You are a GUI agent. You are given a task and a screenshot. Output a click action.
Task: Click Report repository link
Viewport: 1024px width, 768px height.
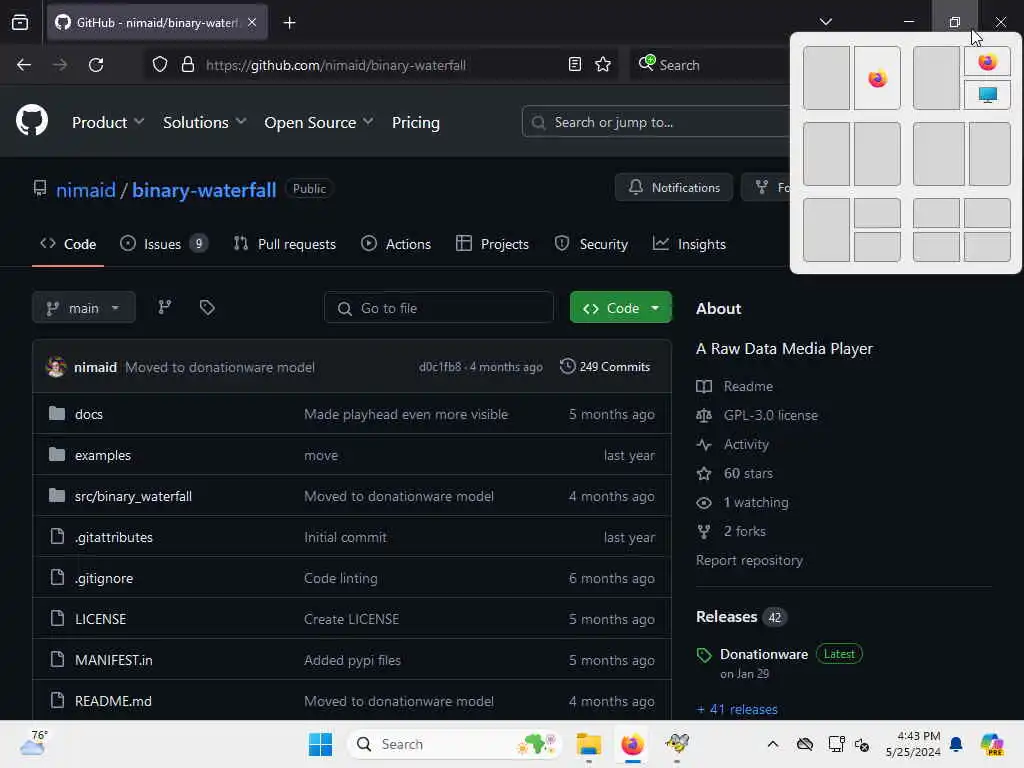point(749,560)
